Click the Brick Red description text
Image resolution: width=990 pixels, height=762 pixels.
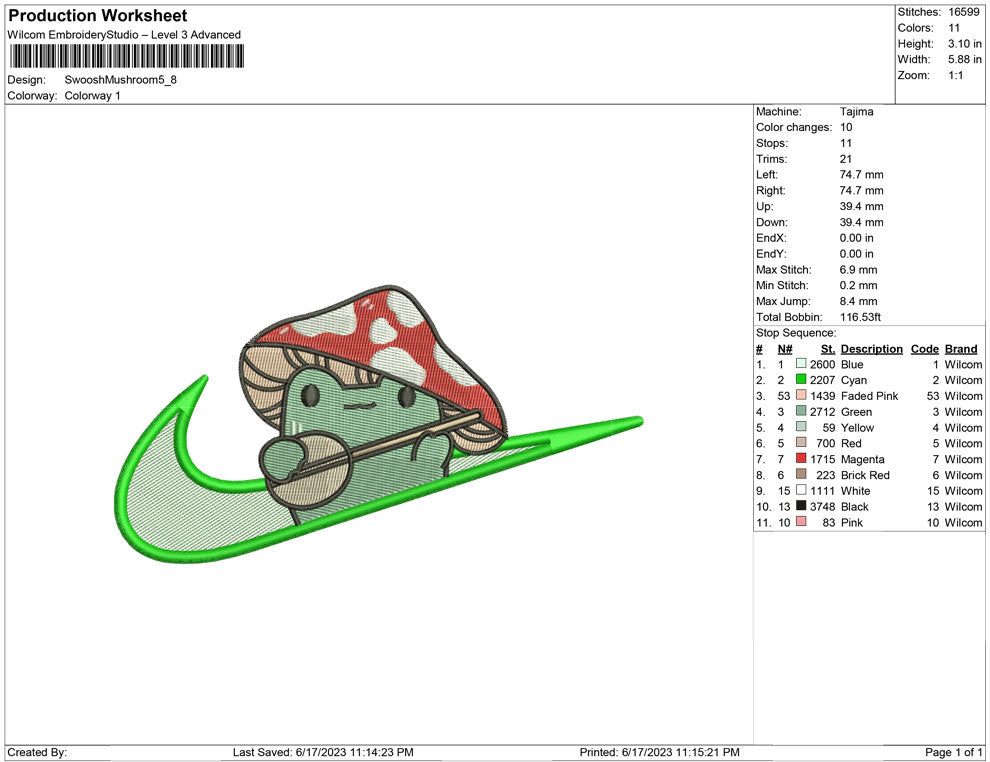[865, 475]
